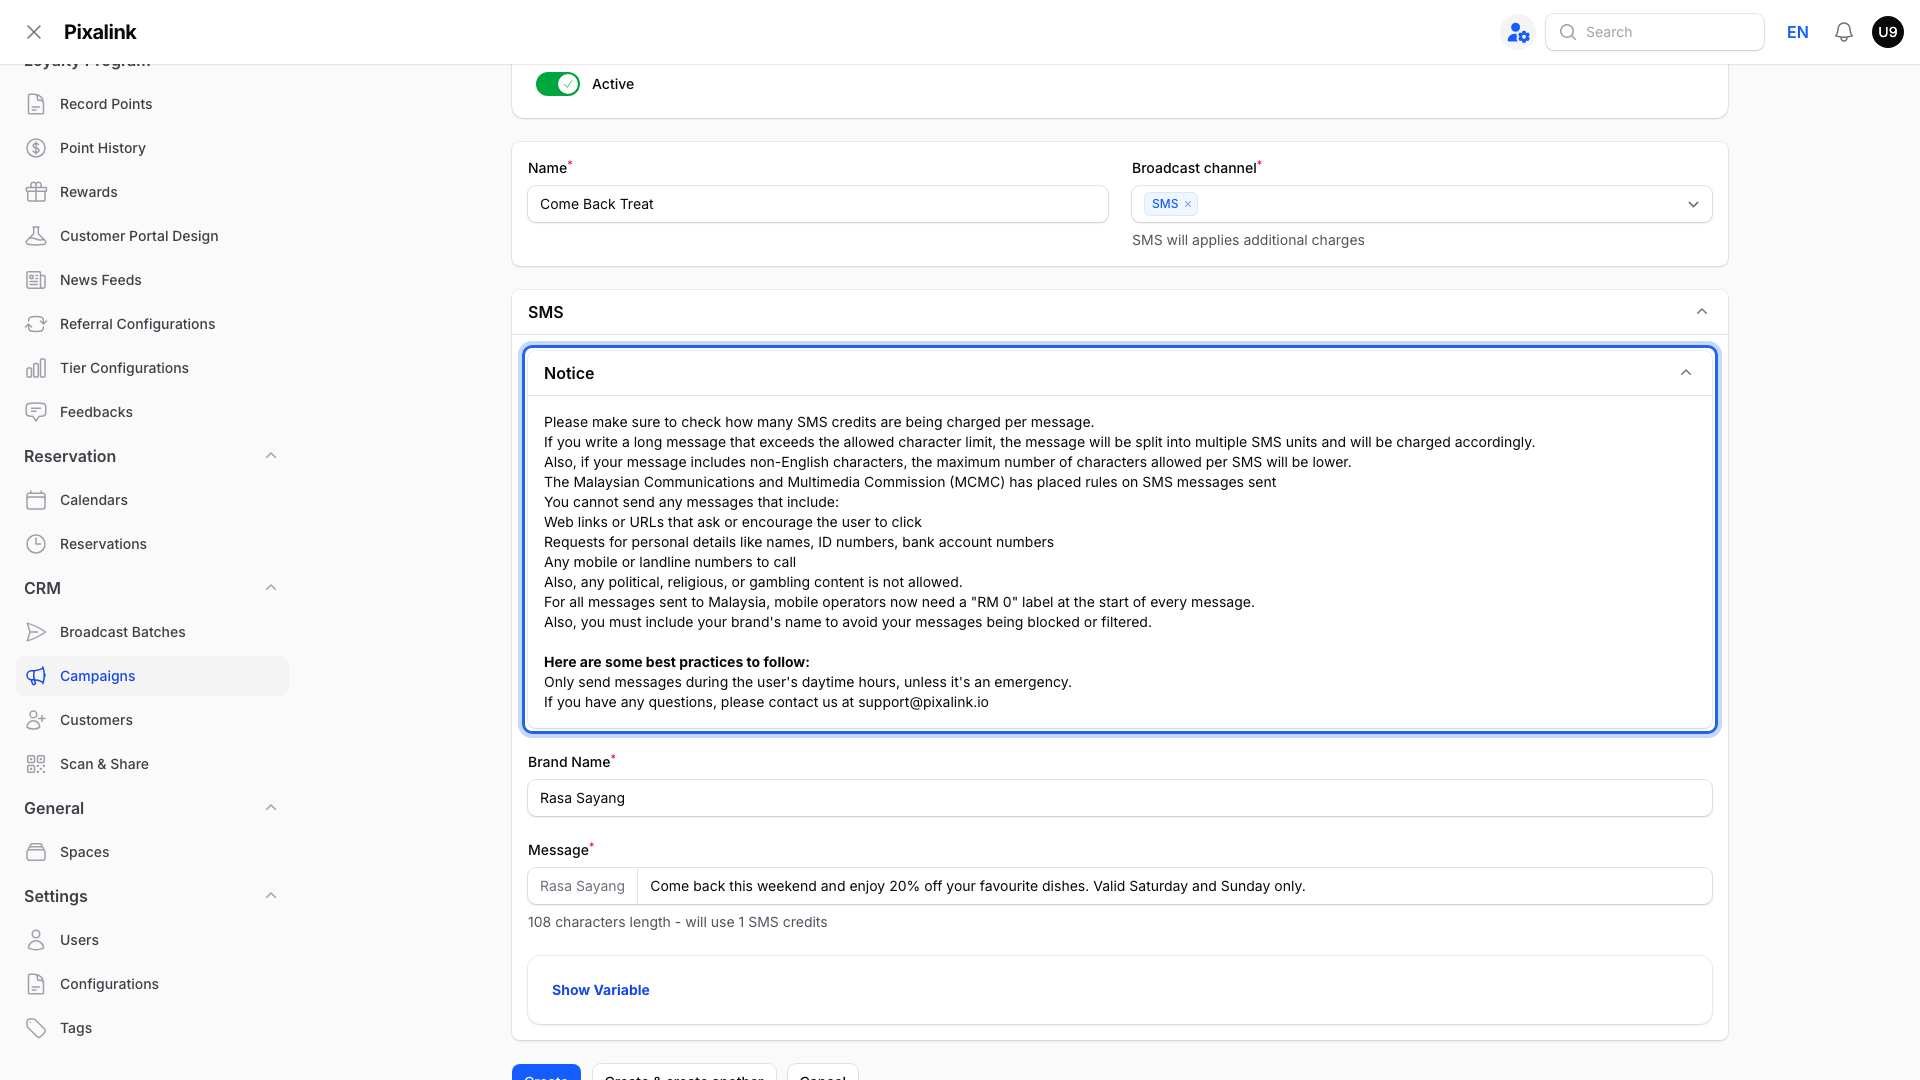Click the Pixalink brand title

click(100, 32)
